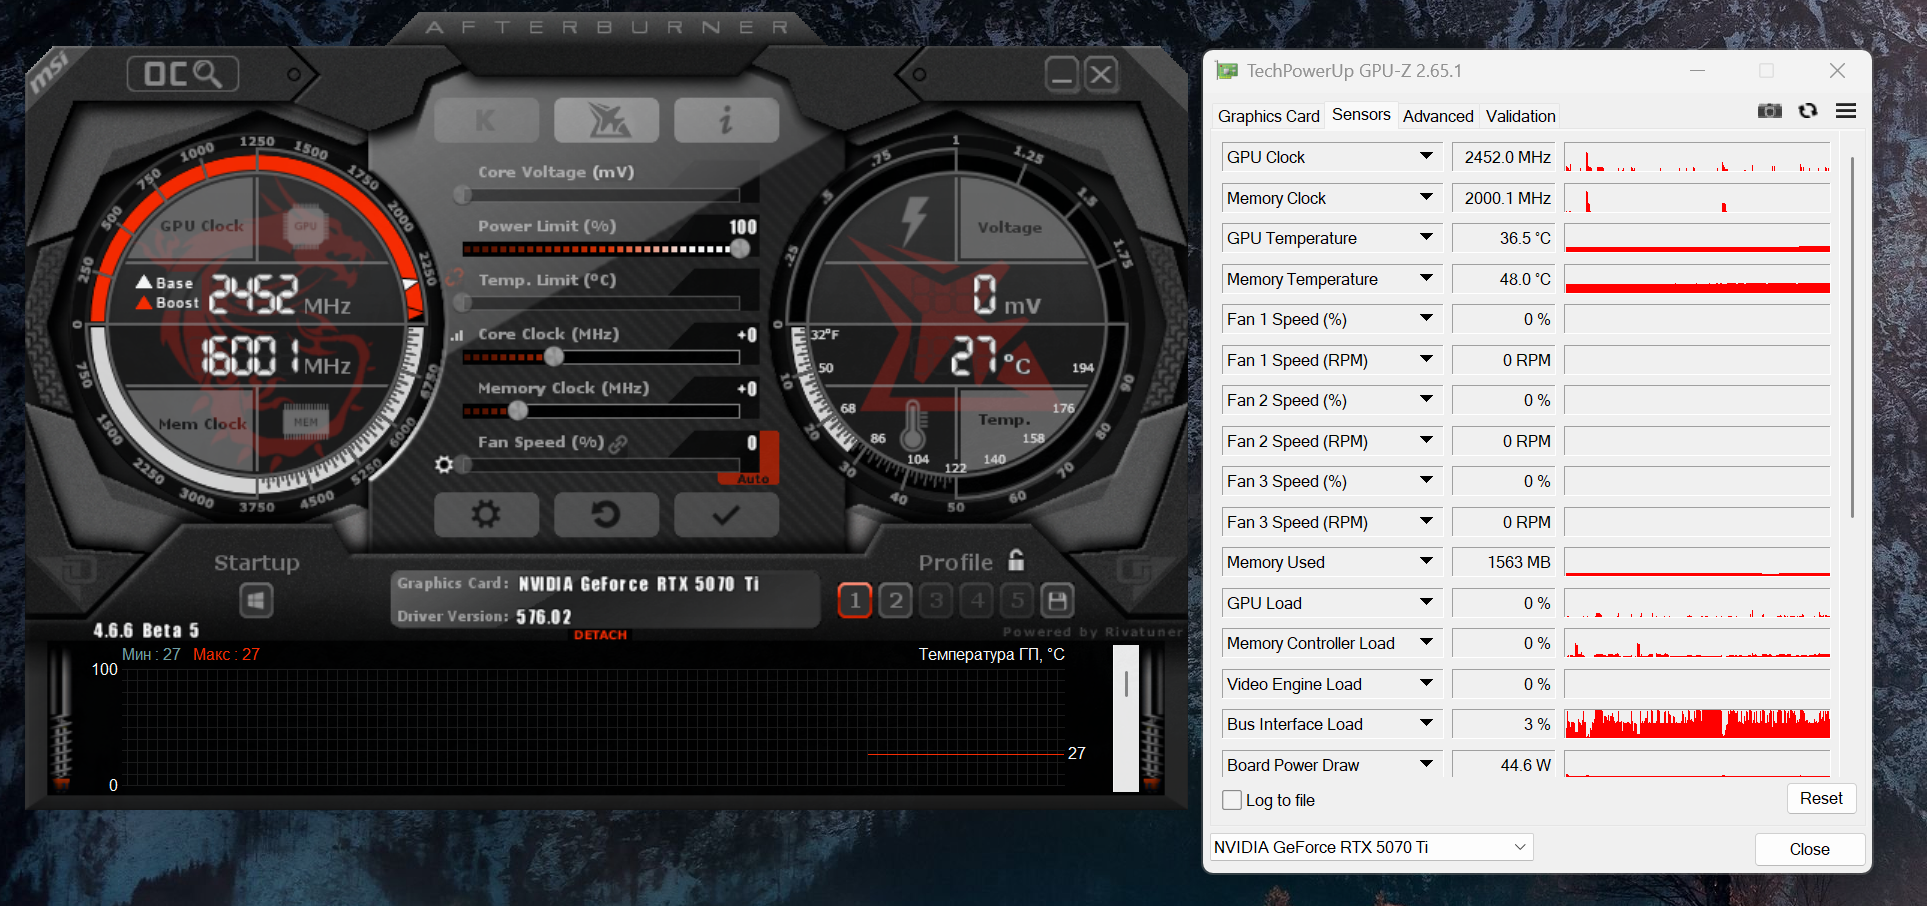Click the Memory Controller Load graph
The width and height of the screenshot is (1927, 906).
click(x=1697, y=643)
